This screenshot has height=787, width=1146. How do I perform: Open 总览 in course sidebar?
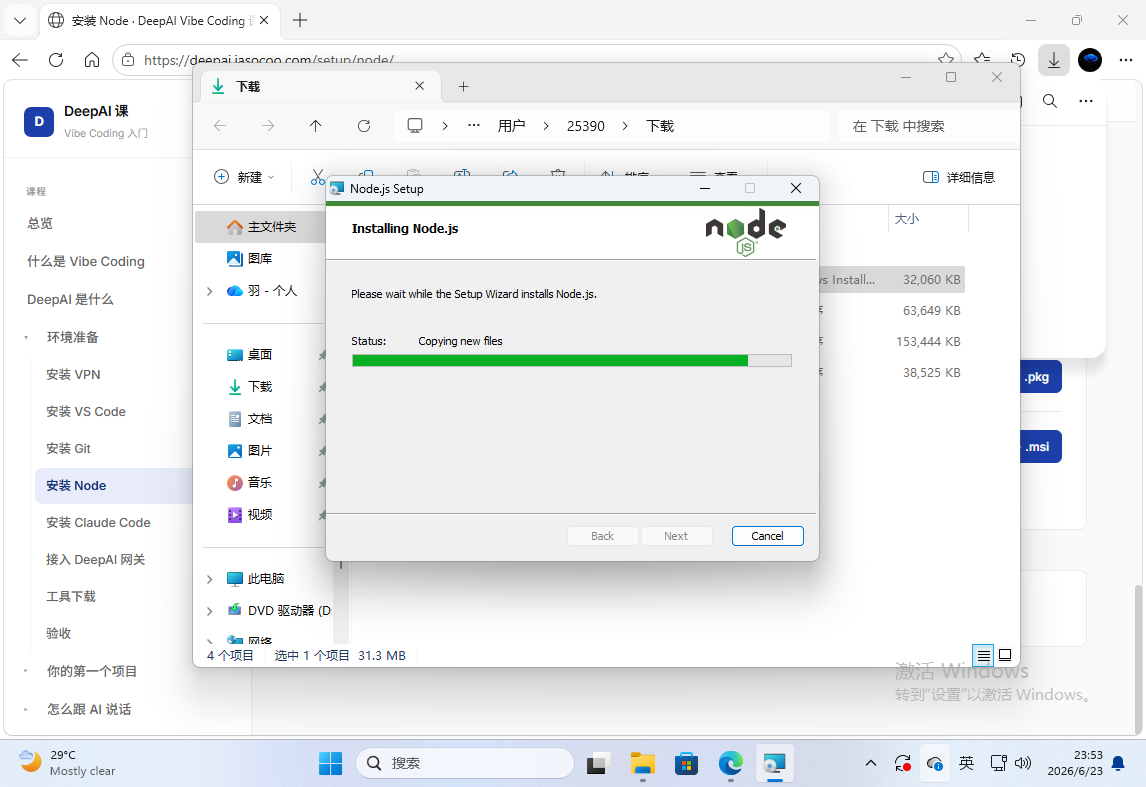[40, 223]
